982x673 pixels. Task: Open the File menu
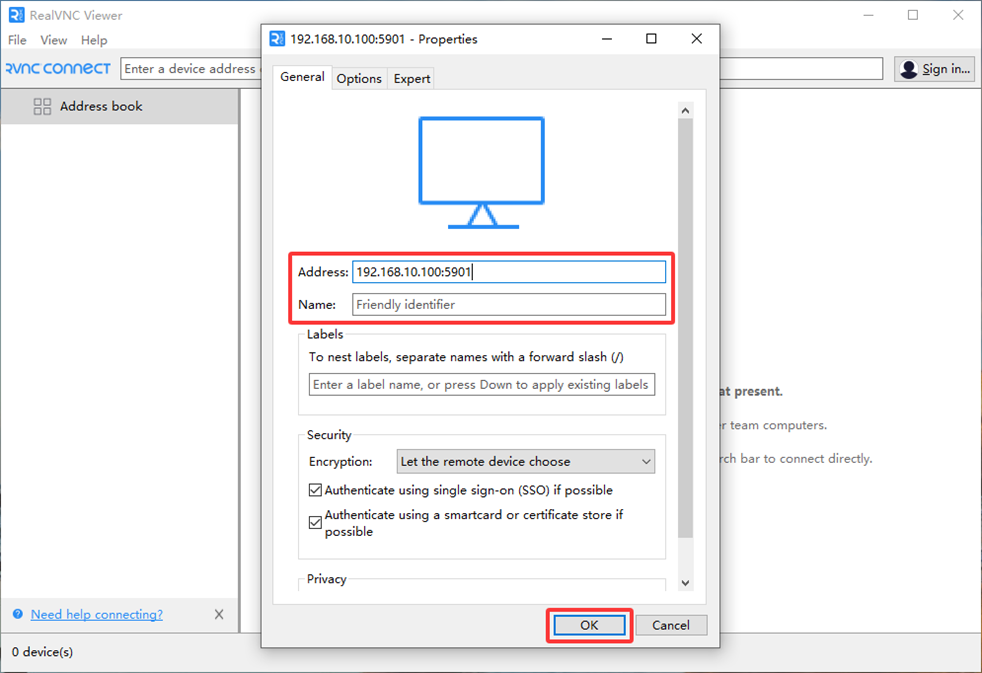coord(17,40)
